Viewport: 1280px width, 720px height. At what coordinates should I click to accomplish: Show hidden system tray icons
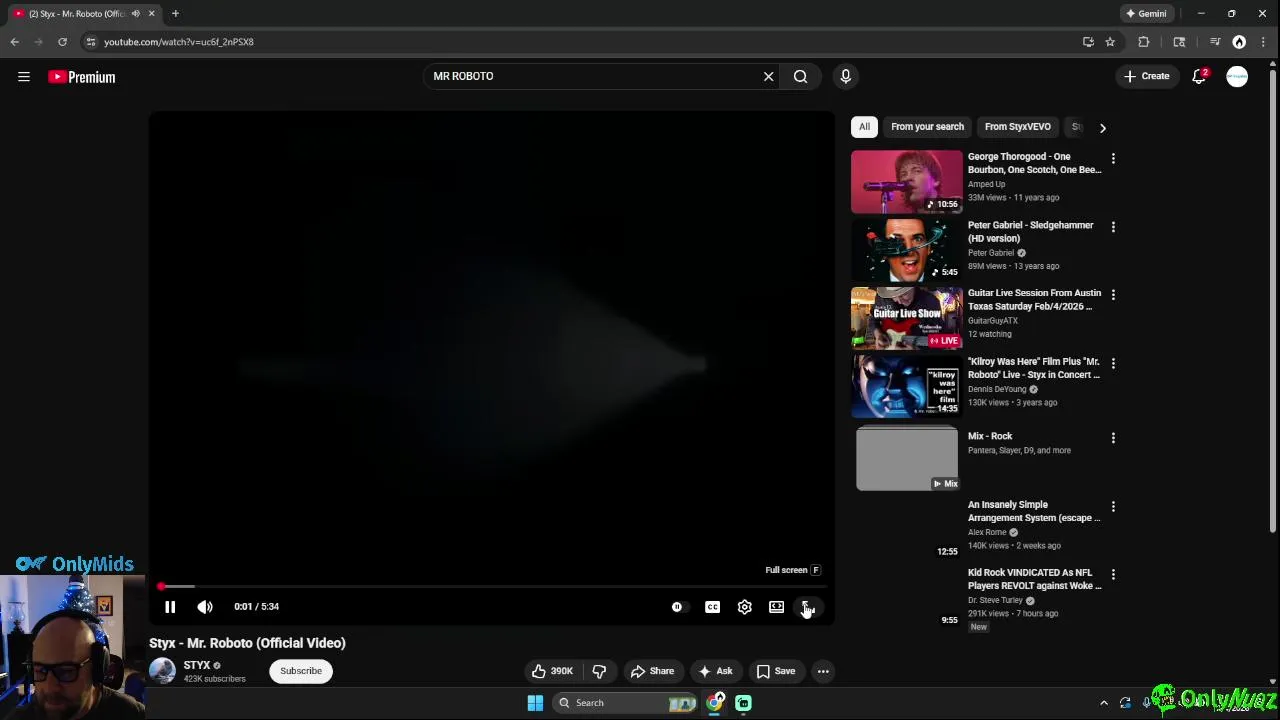1104,703
